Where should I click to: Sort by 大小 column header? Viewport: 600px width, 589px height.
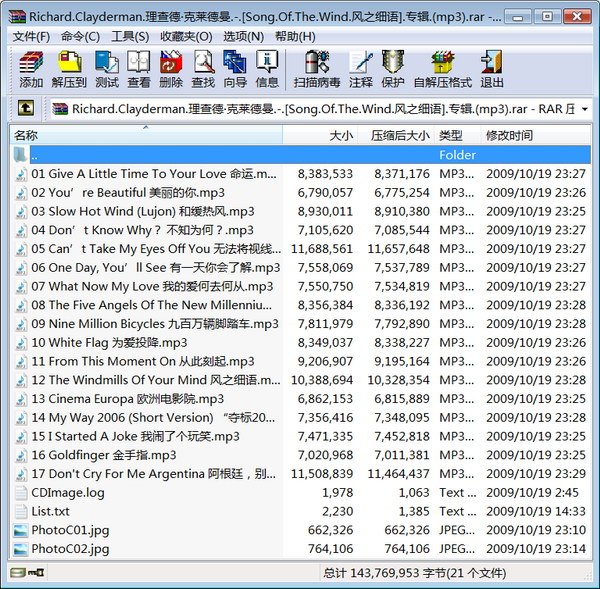point(321,135)
